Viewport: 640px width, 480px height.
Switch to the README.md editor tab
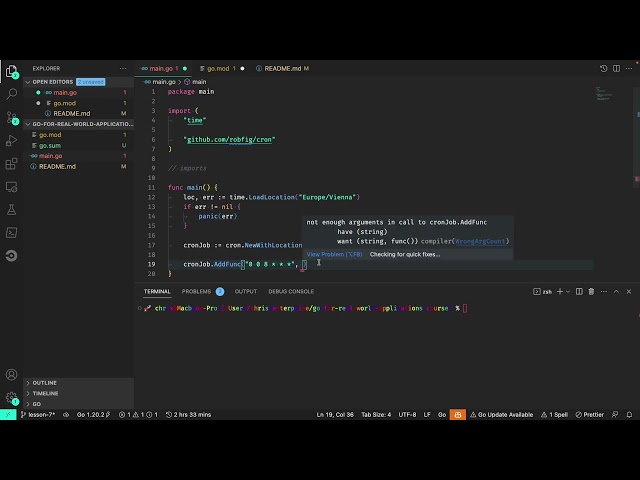282,69
